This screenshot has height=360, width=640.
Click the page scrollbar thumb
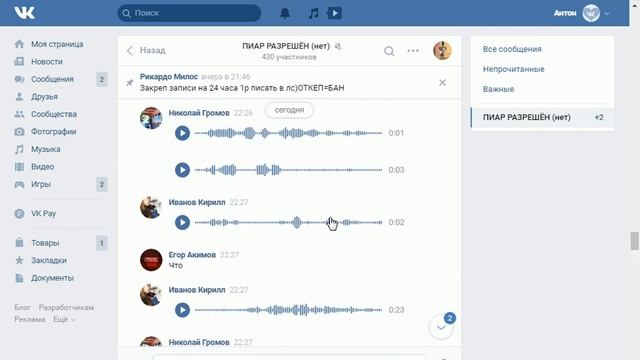[x=634, y=241]
